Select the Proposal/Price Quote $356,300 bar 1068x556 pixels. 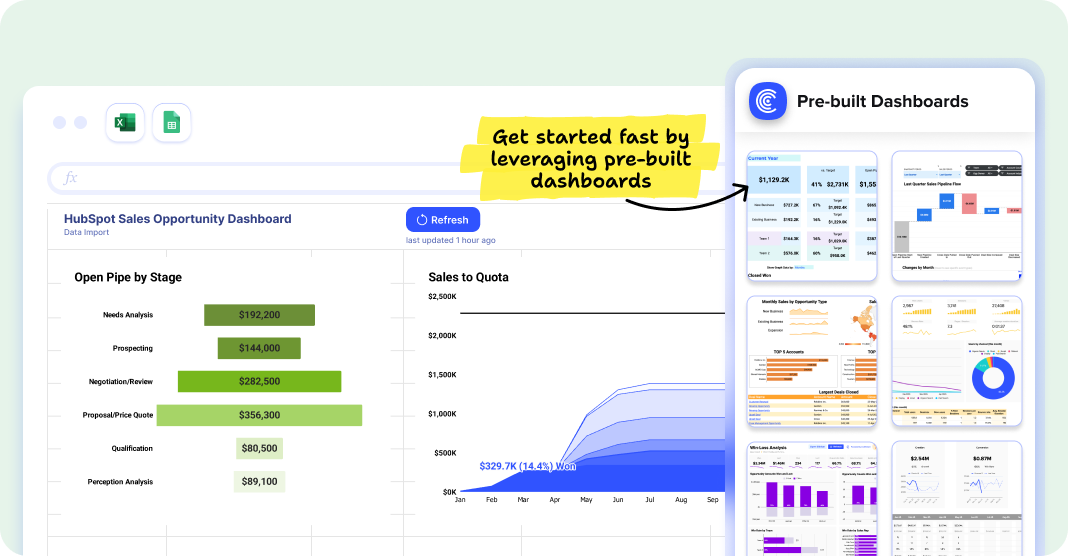point(260,415)
